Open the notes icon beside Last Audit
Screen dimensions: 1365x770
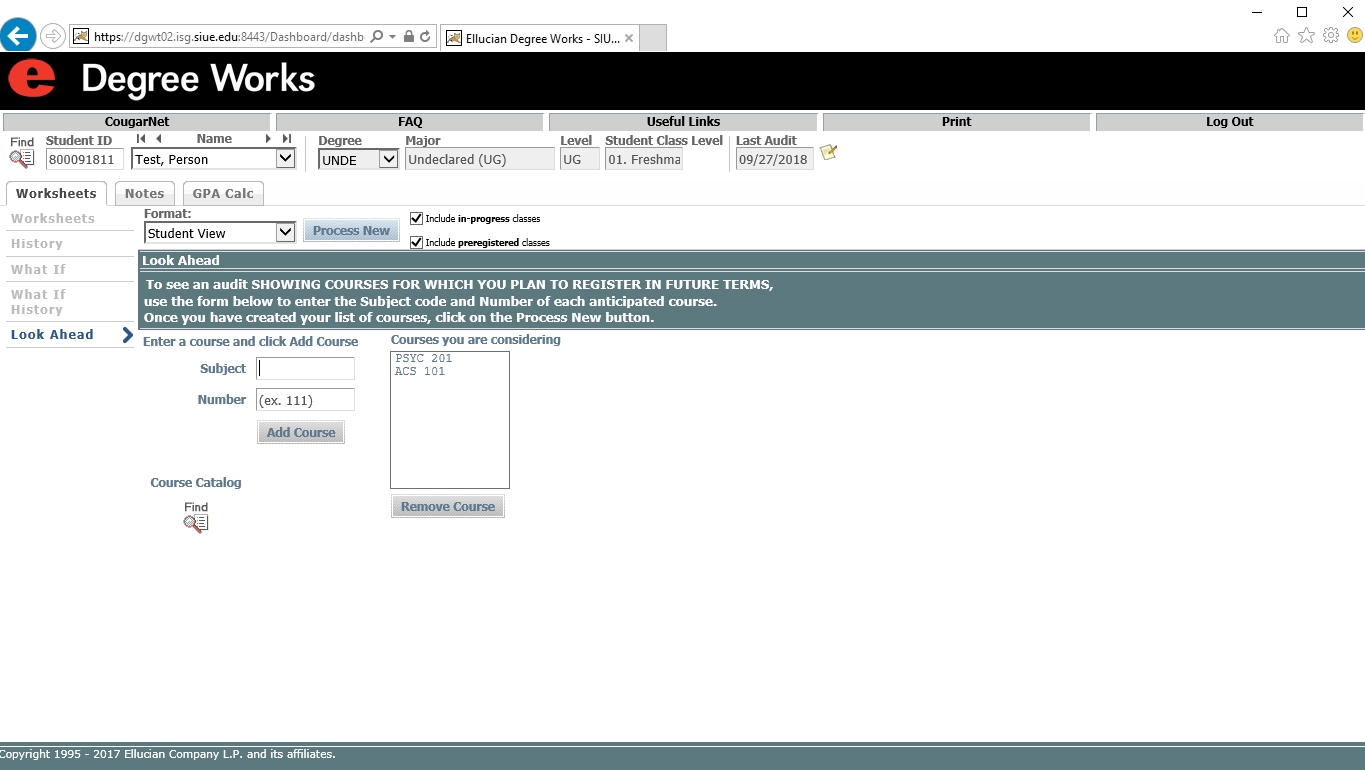[828, 153]
